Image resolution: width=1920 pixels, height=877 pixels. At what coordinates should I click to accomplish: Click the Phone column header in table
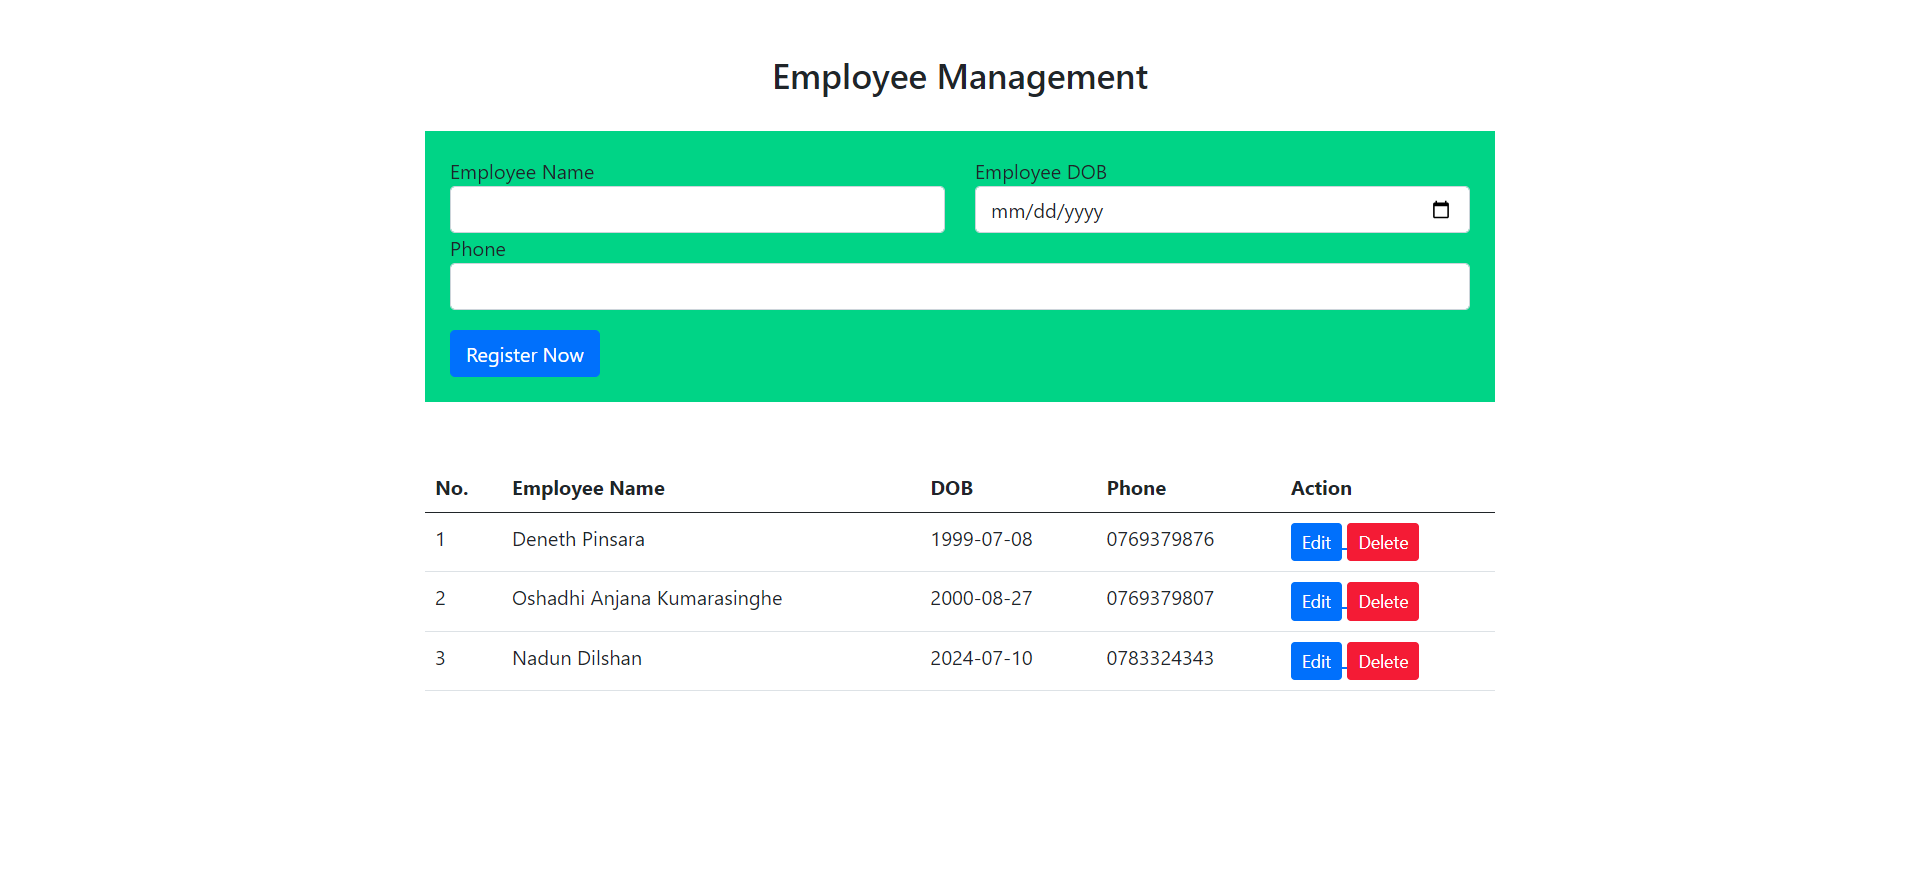1136,488
